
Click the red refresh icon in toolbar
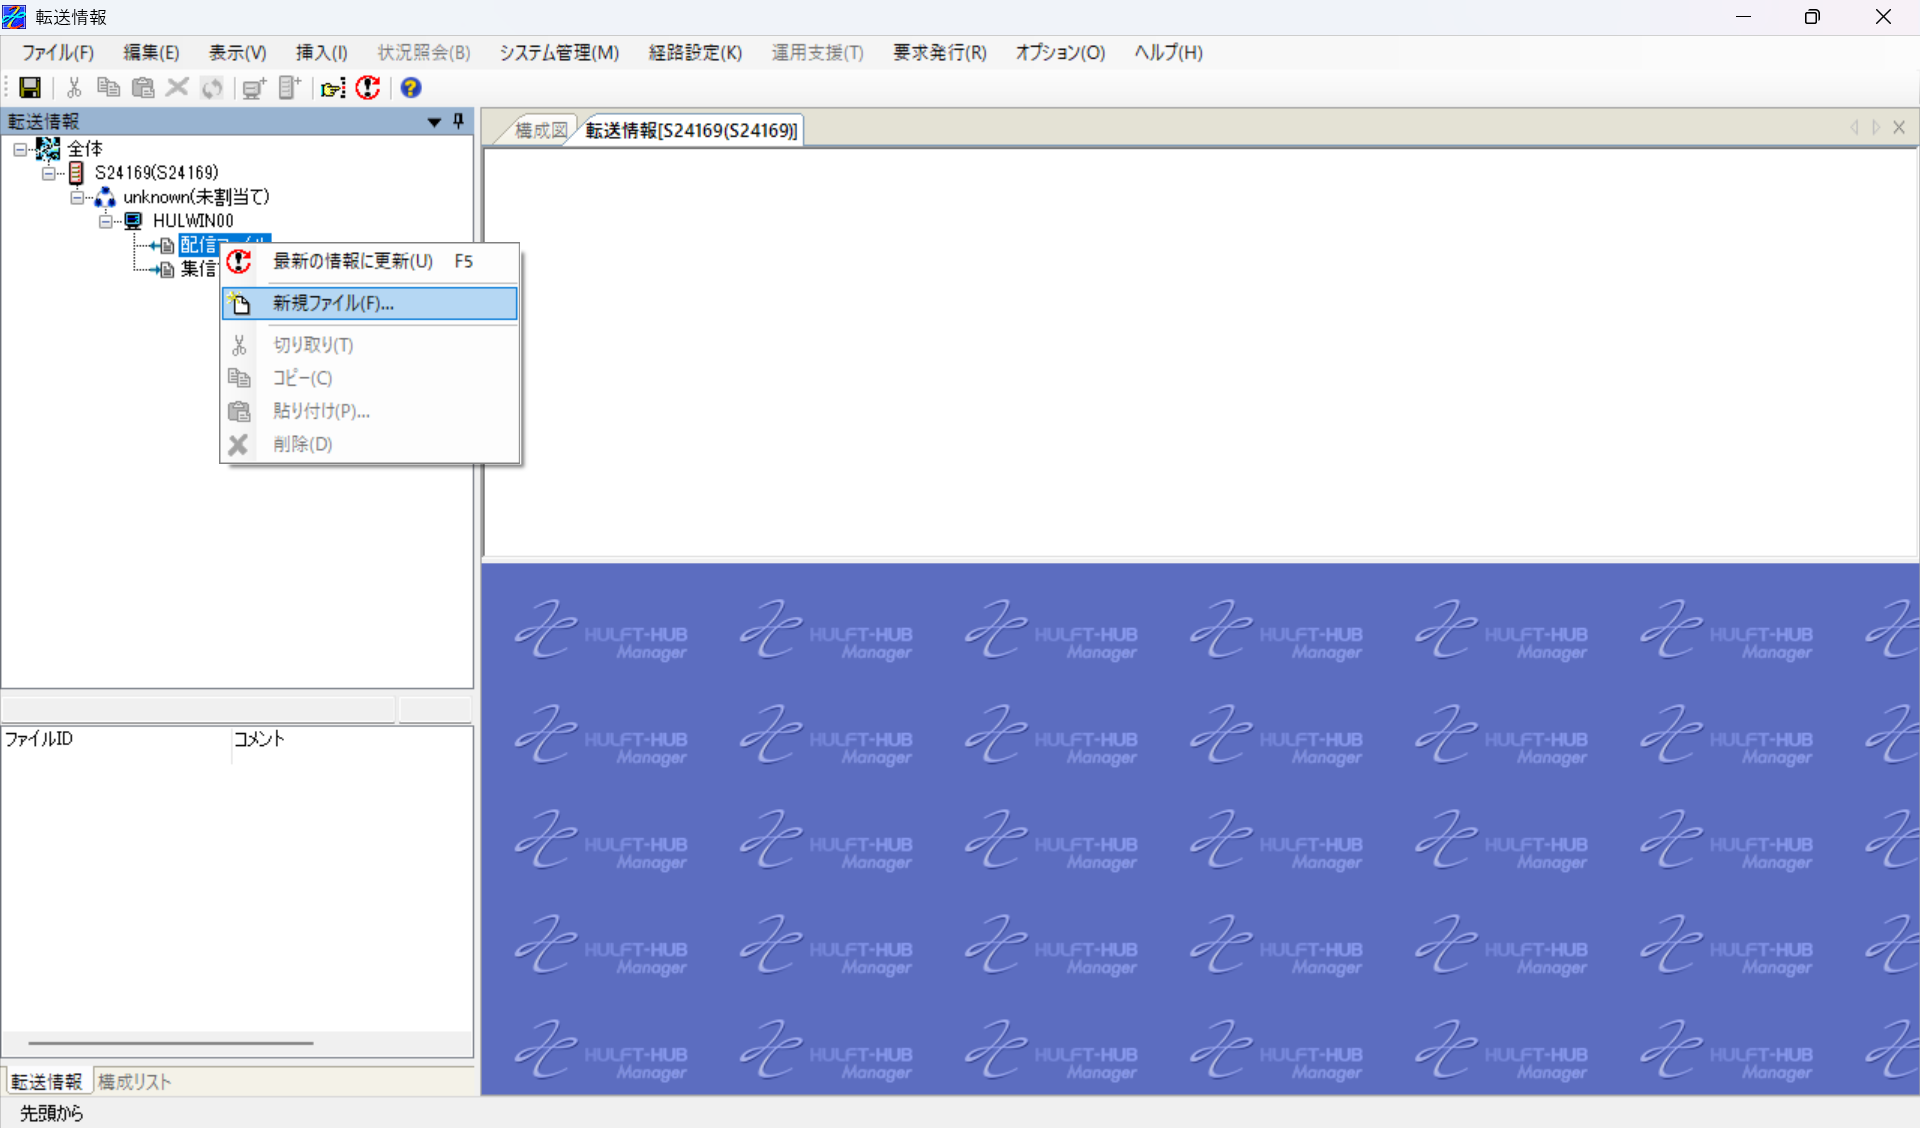(368, 88)
